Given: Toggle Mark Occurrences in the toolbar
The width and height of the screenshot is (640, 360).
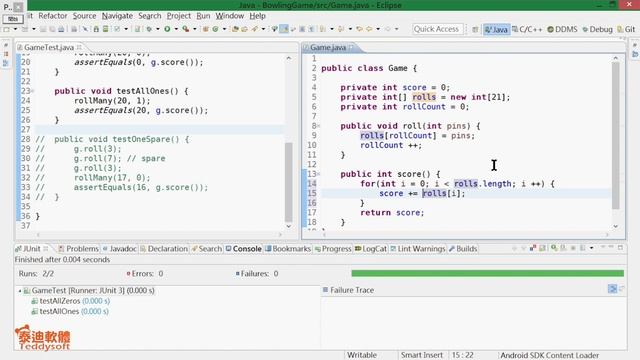Looking at the screenshot, I should point(284,29).
